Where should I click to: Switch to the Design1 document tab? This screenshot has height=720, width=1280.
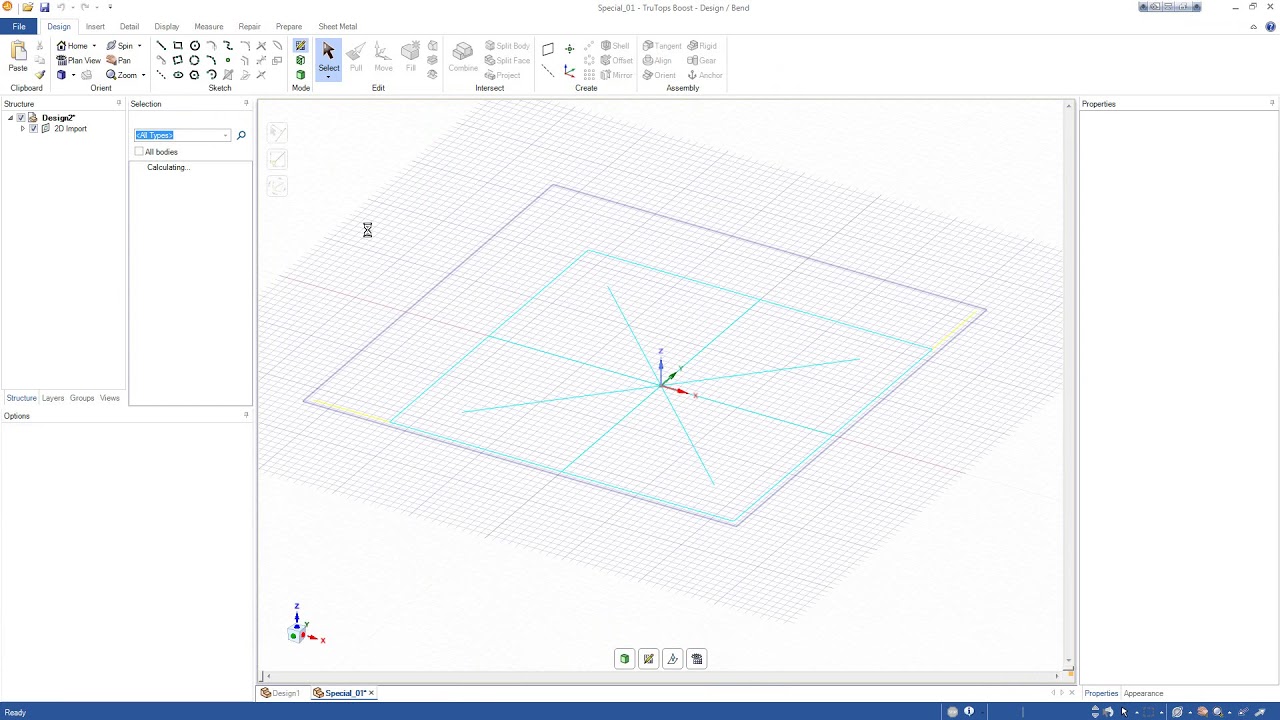point(281,693)
